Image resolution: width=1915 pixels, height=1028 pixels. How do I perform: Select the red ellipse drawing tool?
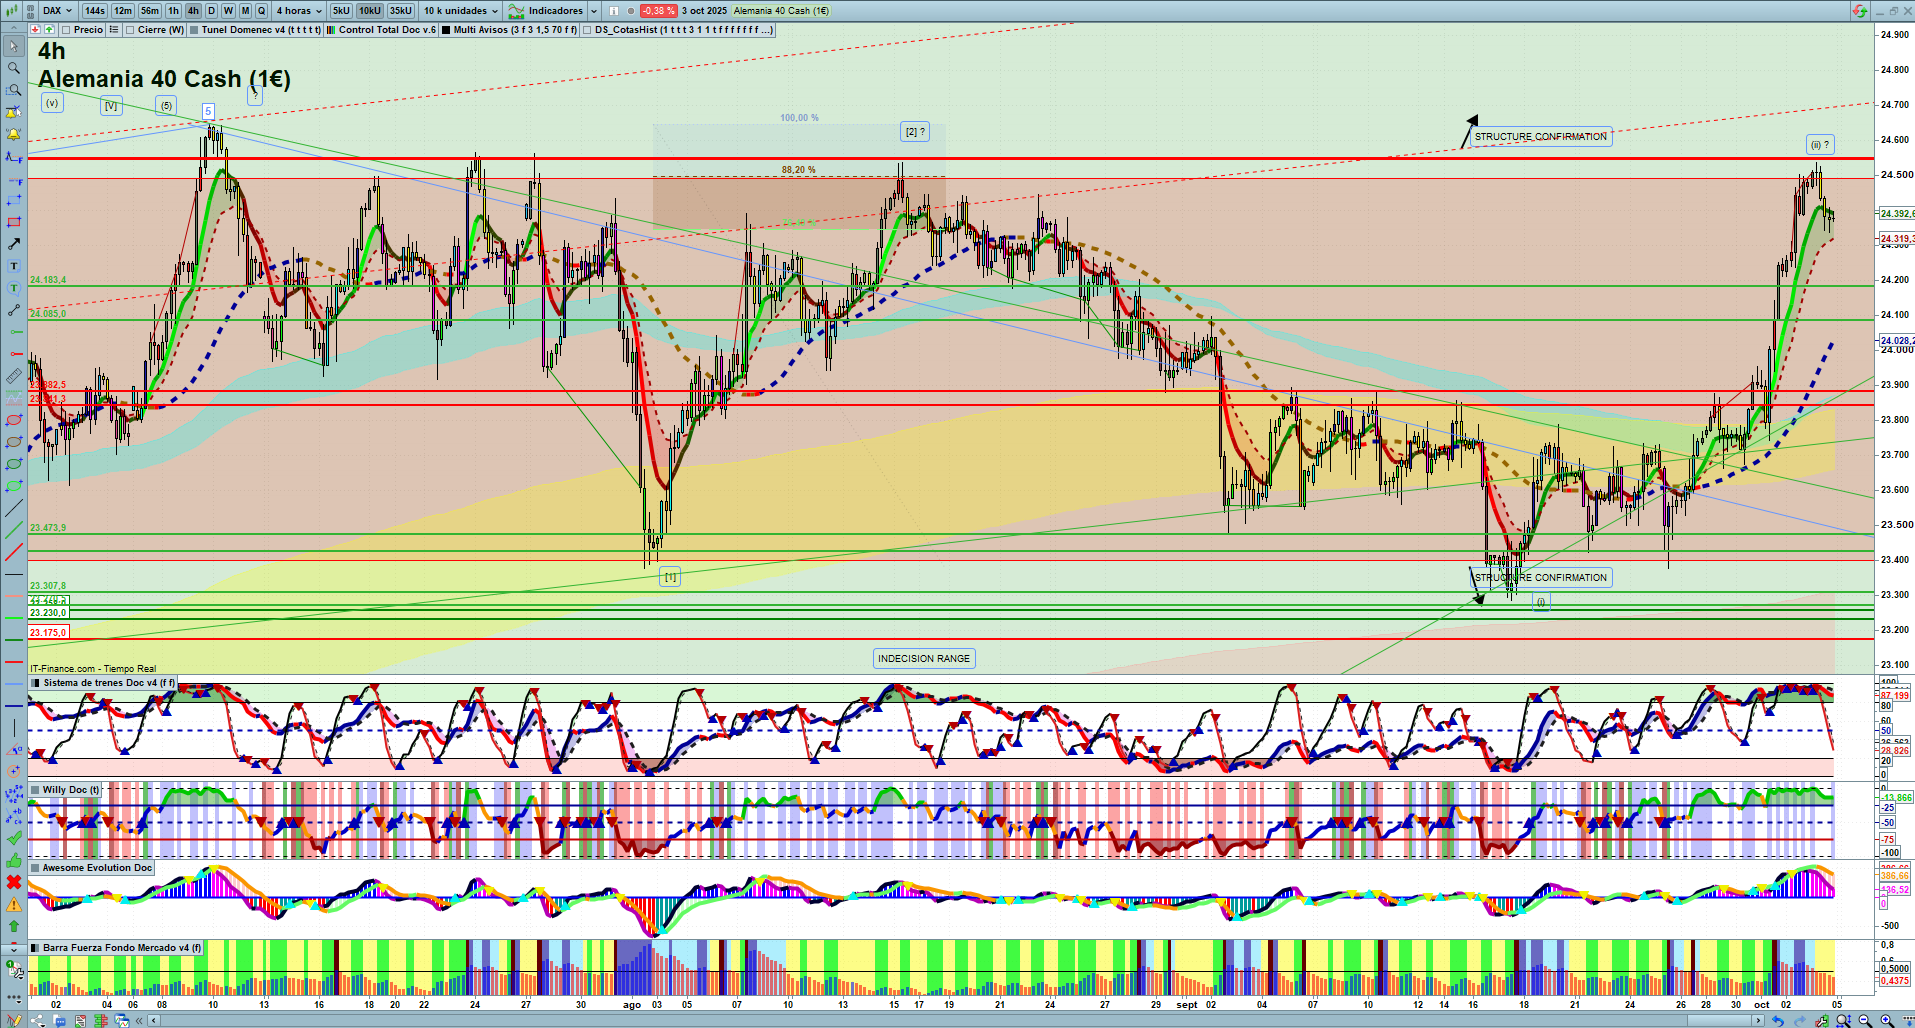pyautogui.click(x=14, y=420)
